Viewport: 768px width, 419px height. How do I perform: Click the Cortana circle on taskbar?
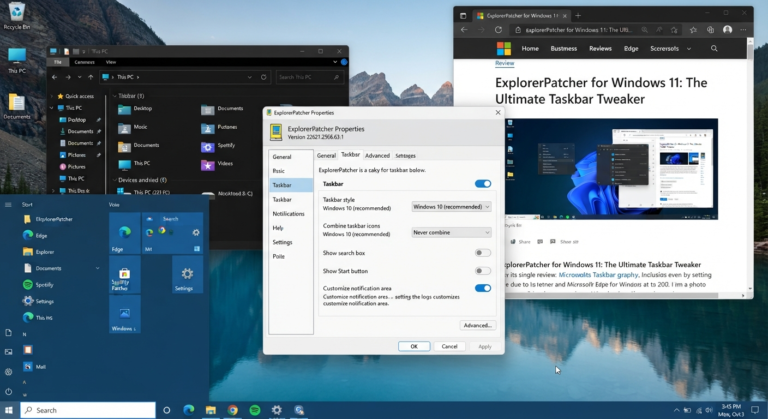[167, 410]
